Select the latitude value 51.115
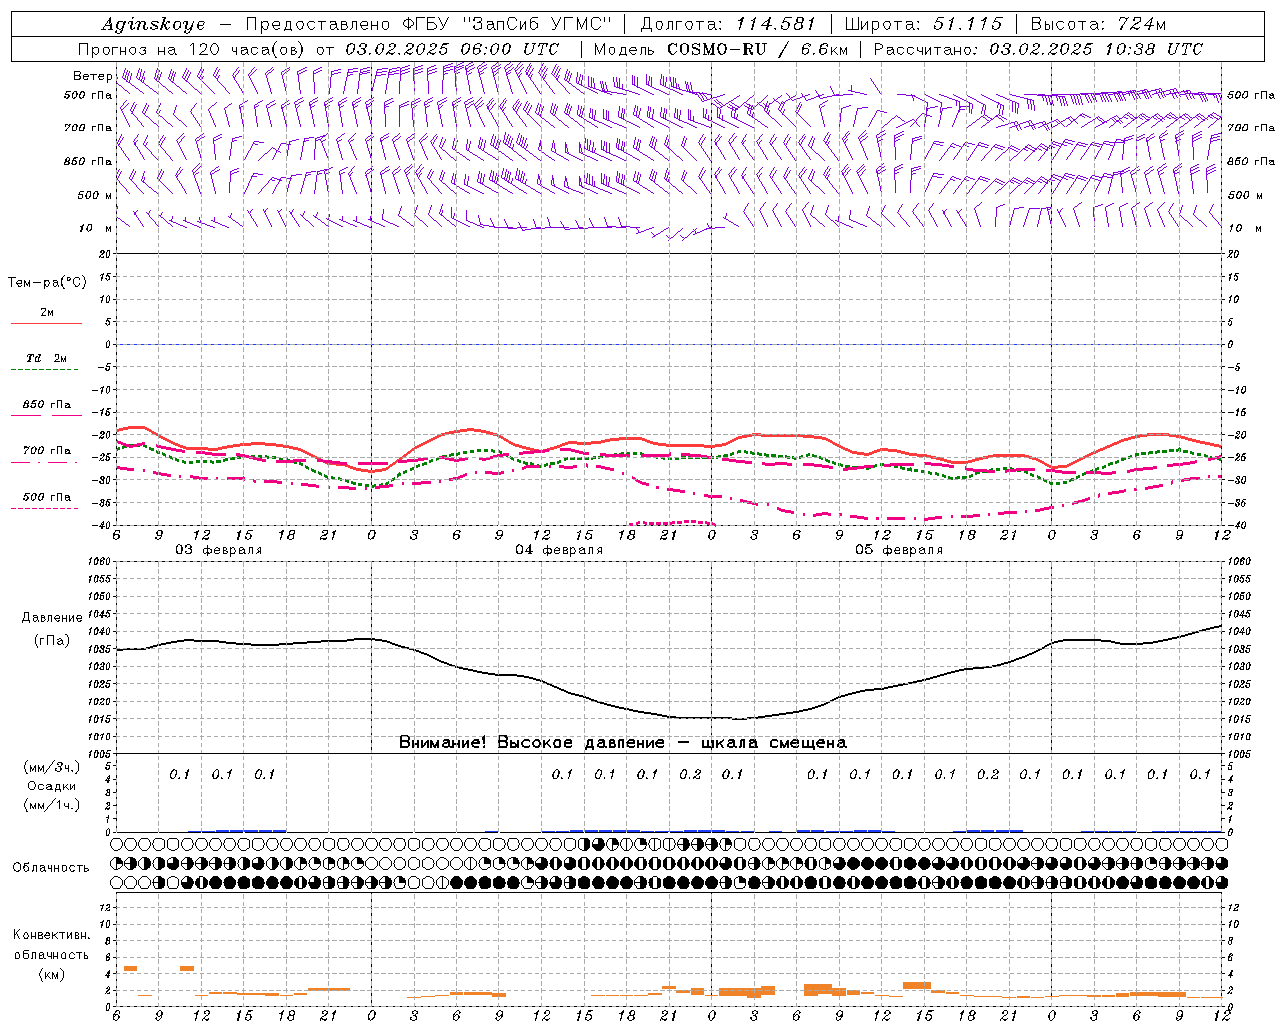 click(x=967, y=24)
